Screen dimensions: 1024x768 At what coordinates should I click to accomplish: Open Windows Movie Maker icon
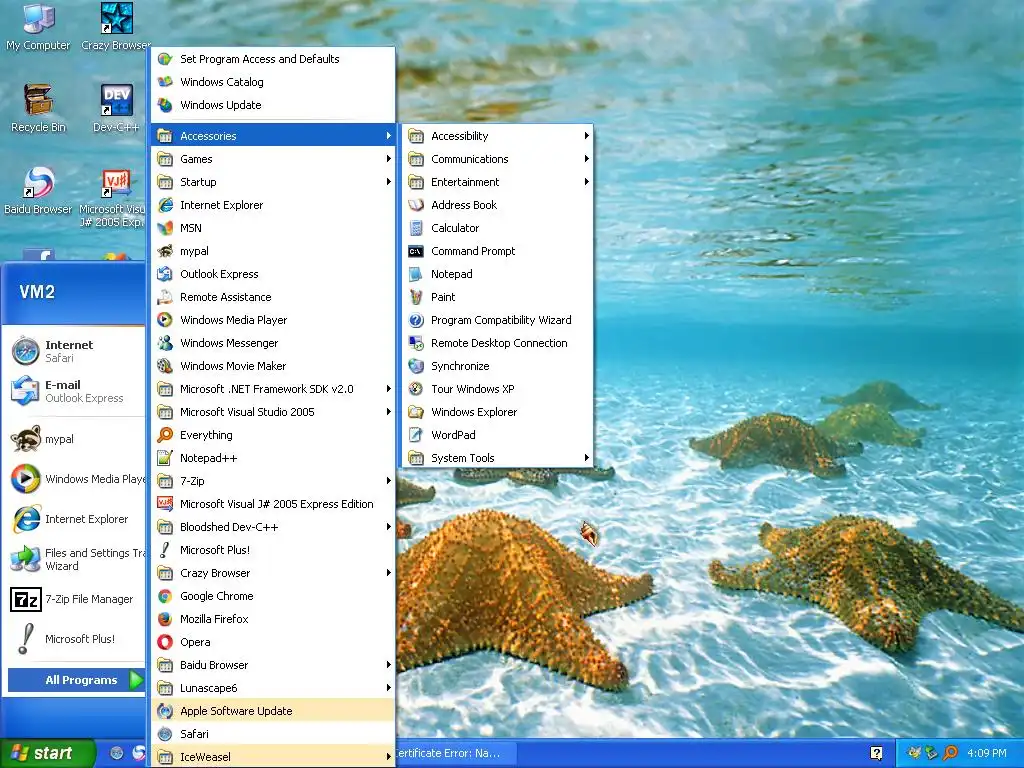pos(165,366)
